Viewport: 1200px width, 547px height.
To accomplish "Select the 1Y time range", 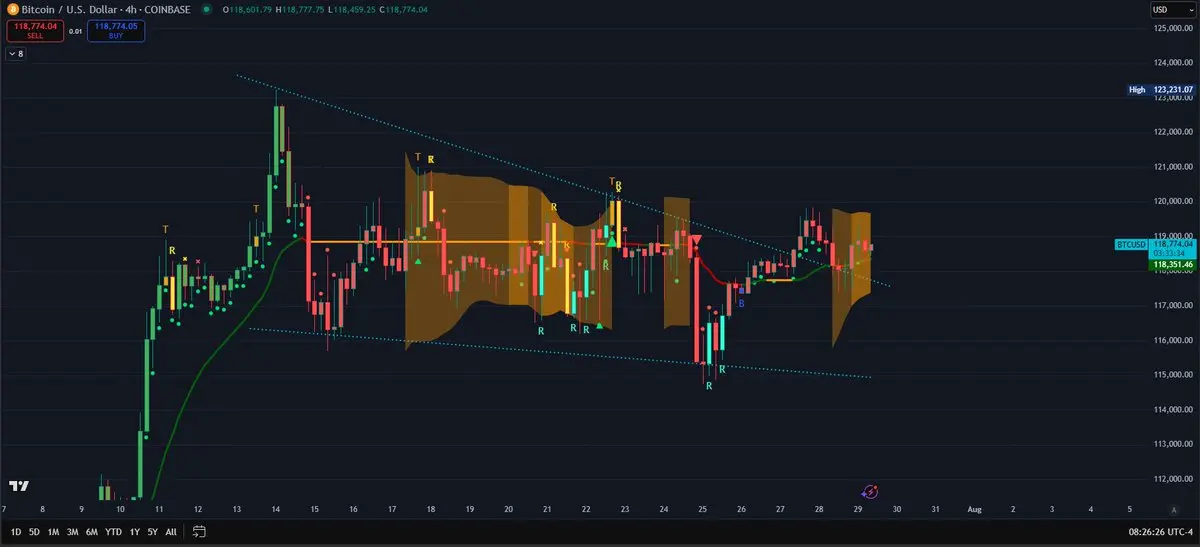I will [x=134, y=531].
